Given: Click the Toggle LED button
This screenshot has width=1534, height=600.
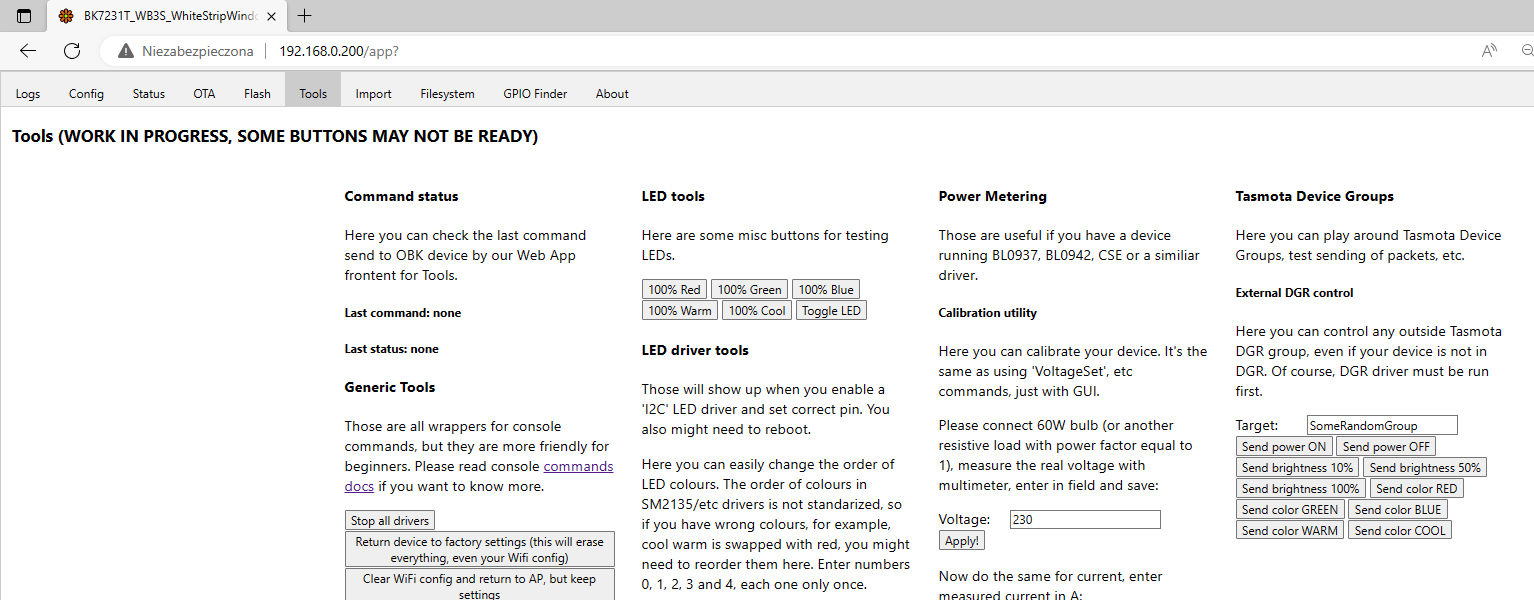Looking at the screenshot, I should [831, 311].
